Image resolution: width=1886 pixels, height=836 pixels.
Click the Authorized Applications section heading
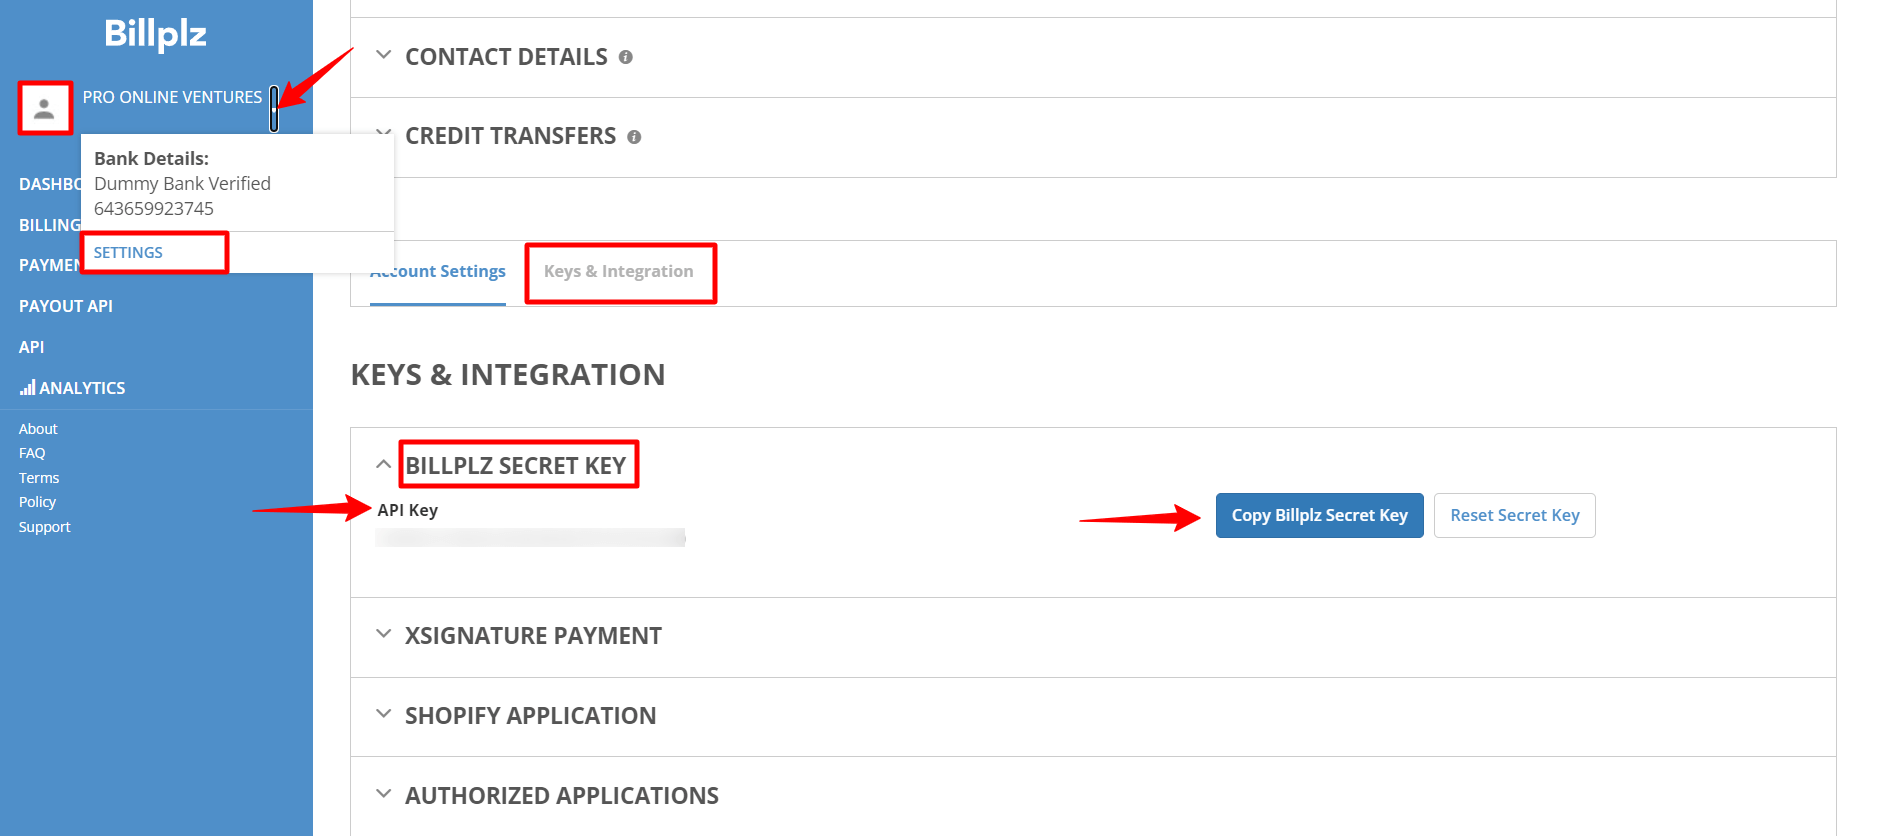click(x=561, y=796)
